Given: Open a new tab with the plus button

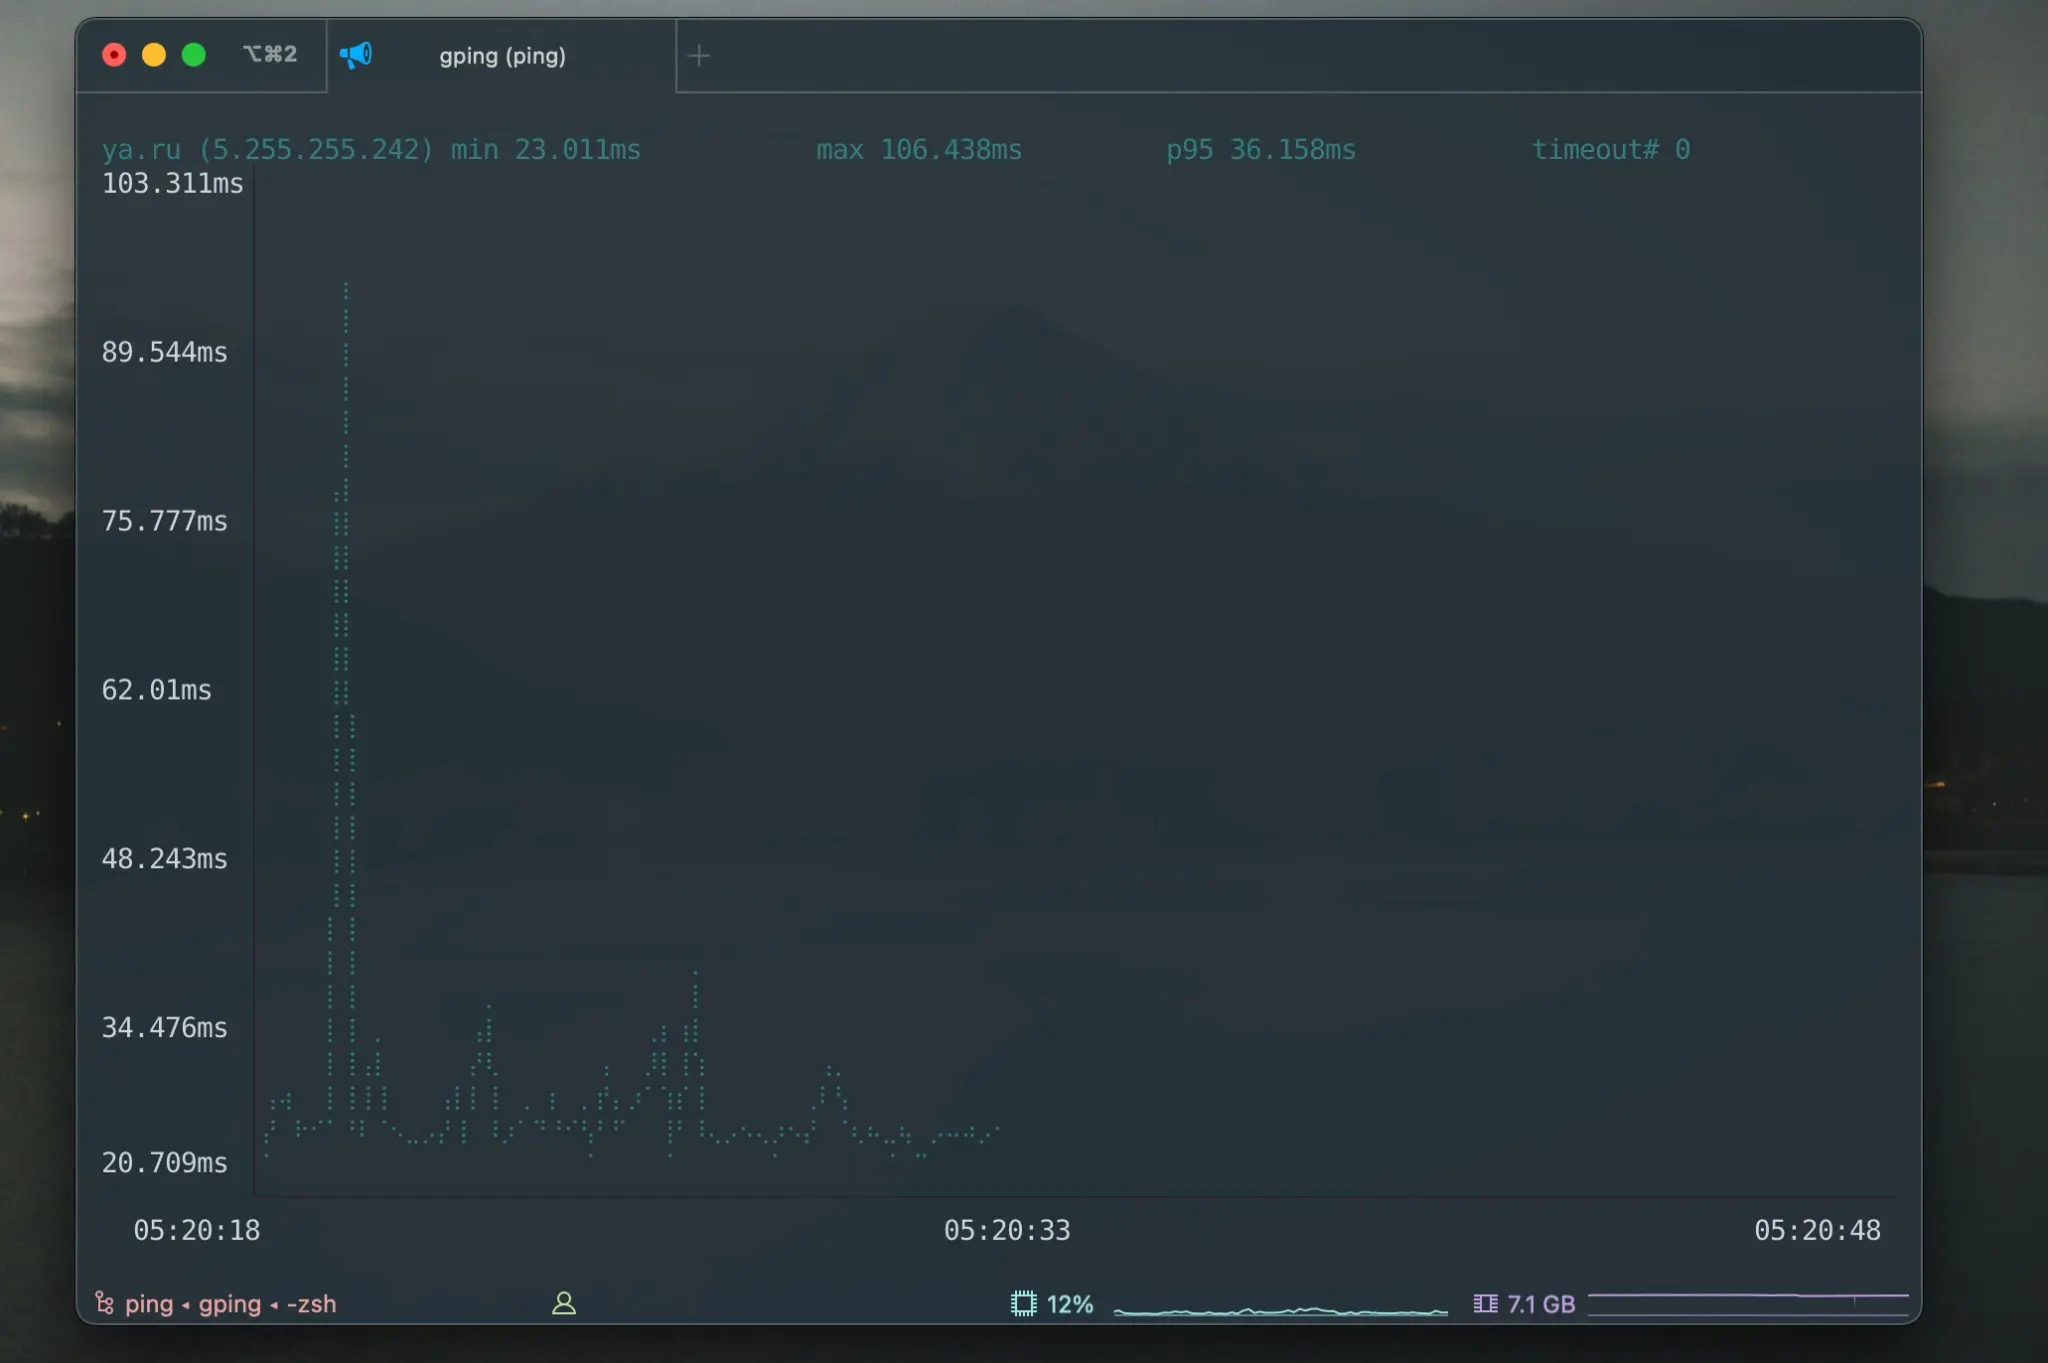Looking at the screenshot, I should coord(700,56).
